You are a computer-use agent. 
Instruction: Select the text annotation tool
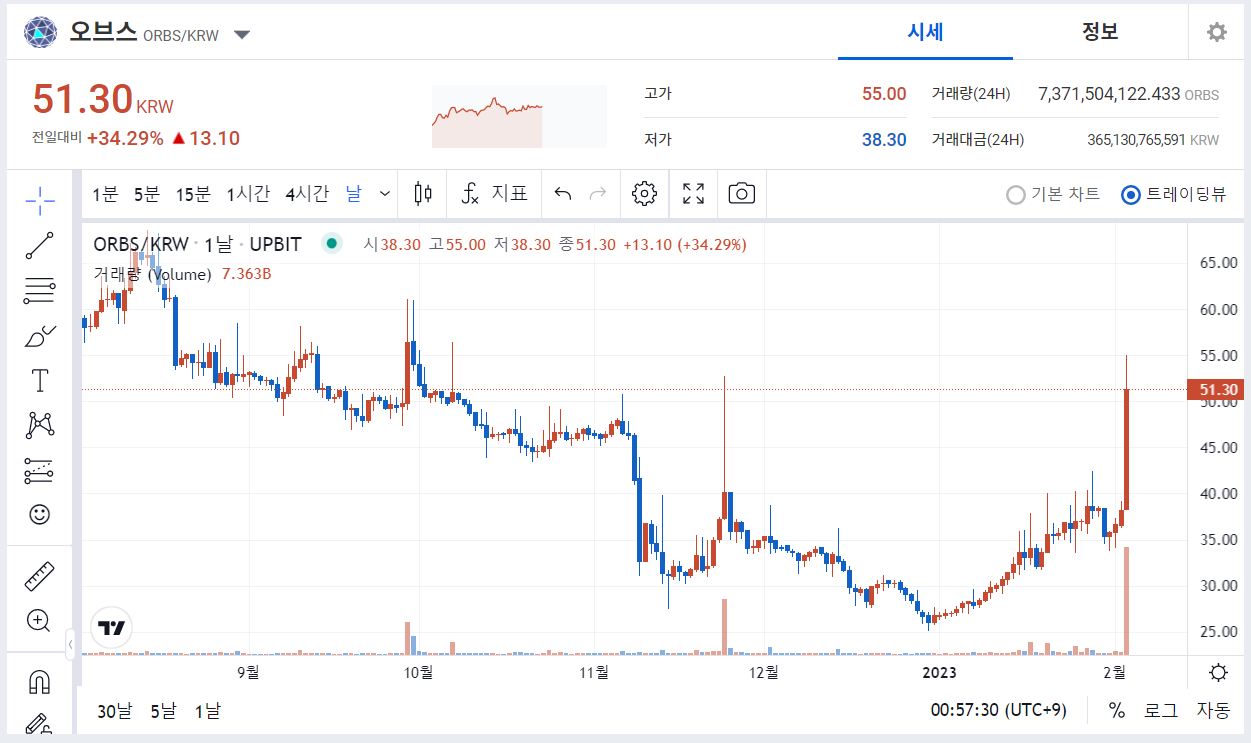pos(39,380)
